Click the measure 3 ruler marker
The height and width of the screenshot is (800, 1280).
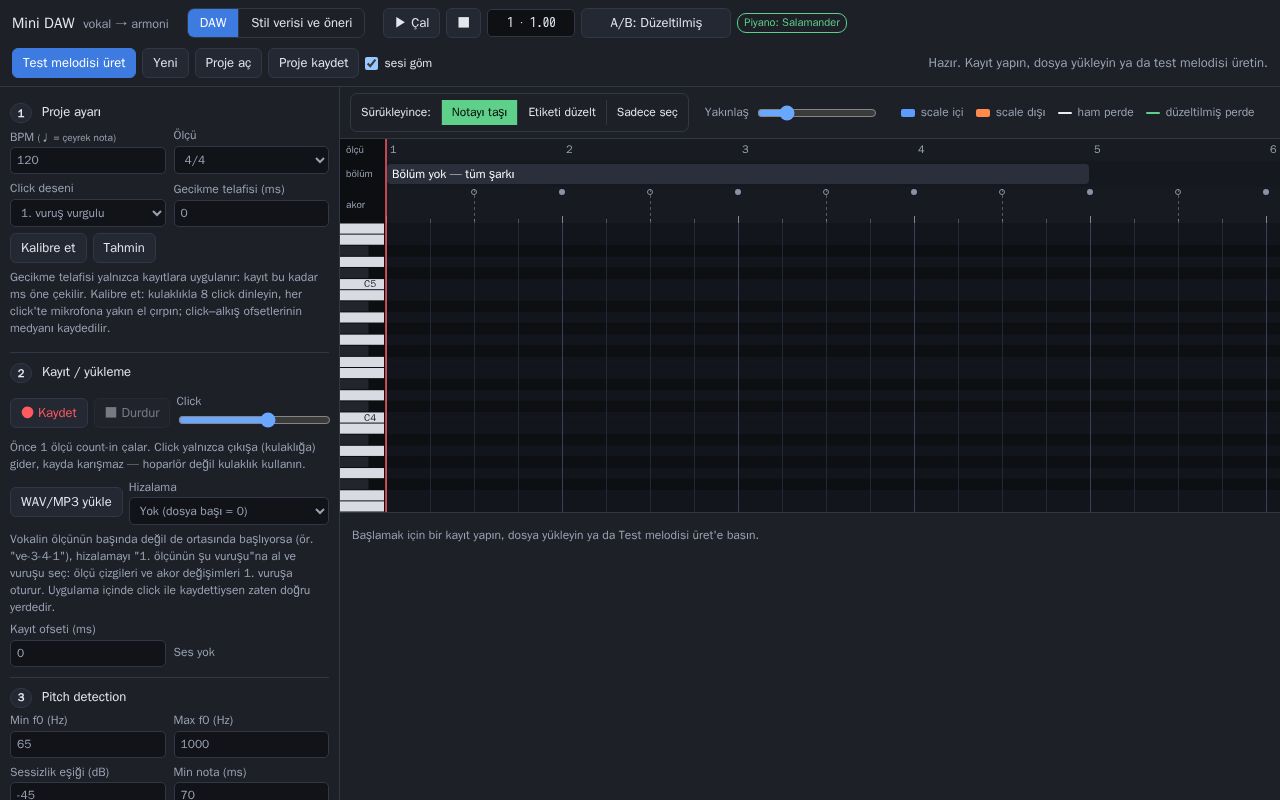(x=745, y=149)
